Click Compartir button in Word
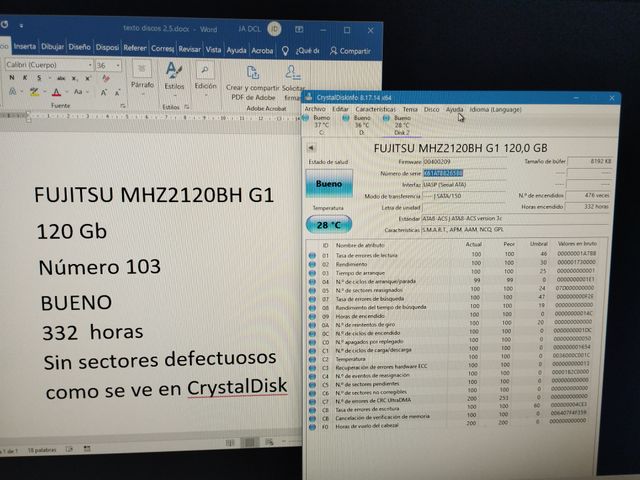The height and width of the screenshot is (480, 640). 351,51
